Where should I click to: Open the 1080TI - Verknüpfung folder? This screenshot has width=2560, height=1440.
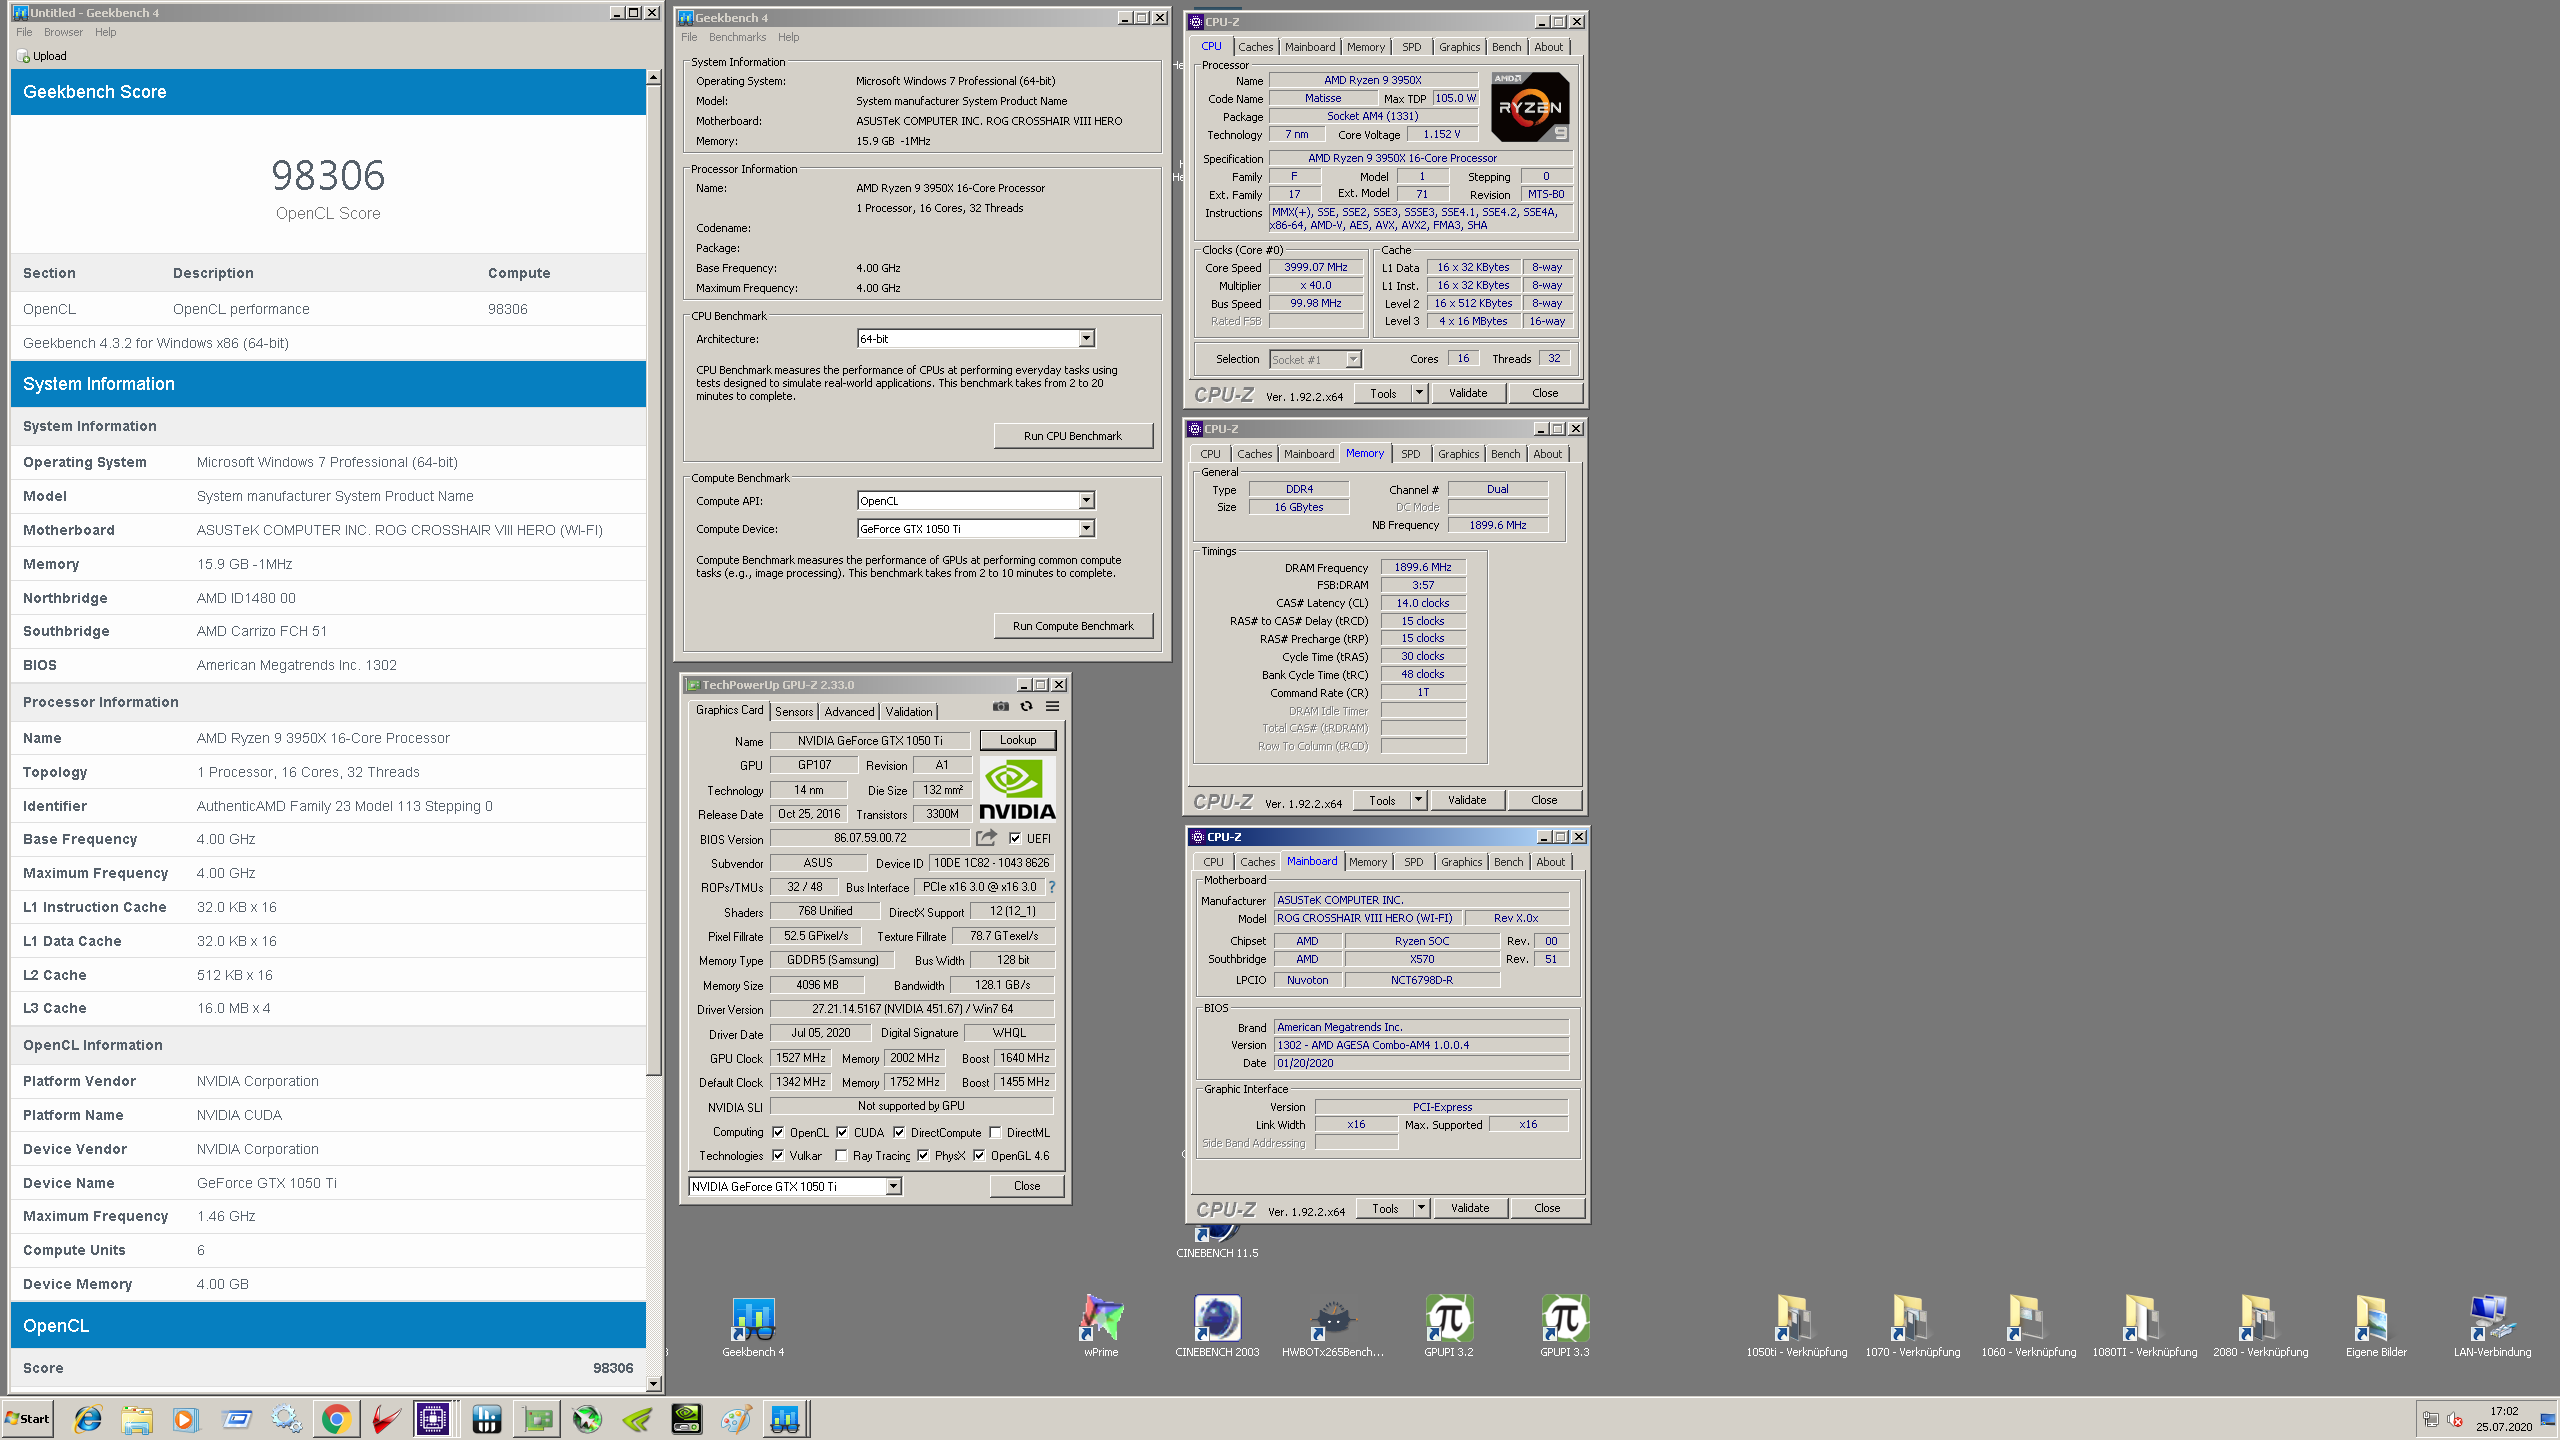coord(2144,1327)
